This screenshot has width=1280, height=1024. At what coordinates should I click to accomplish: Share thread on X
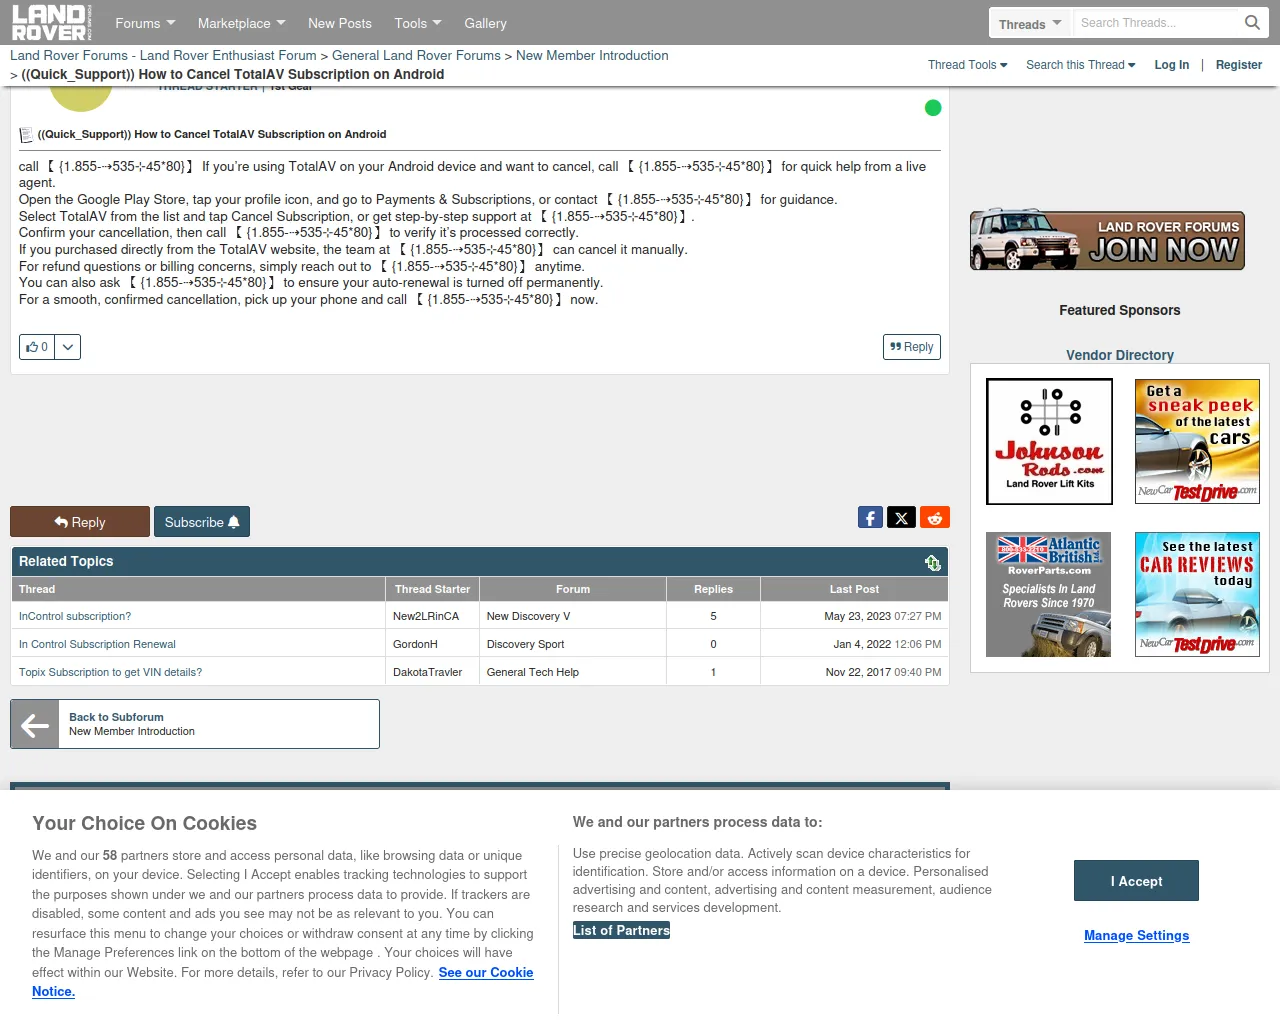[x=902, y=517]
